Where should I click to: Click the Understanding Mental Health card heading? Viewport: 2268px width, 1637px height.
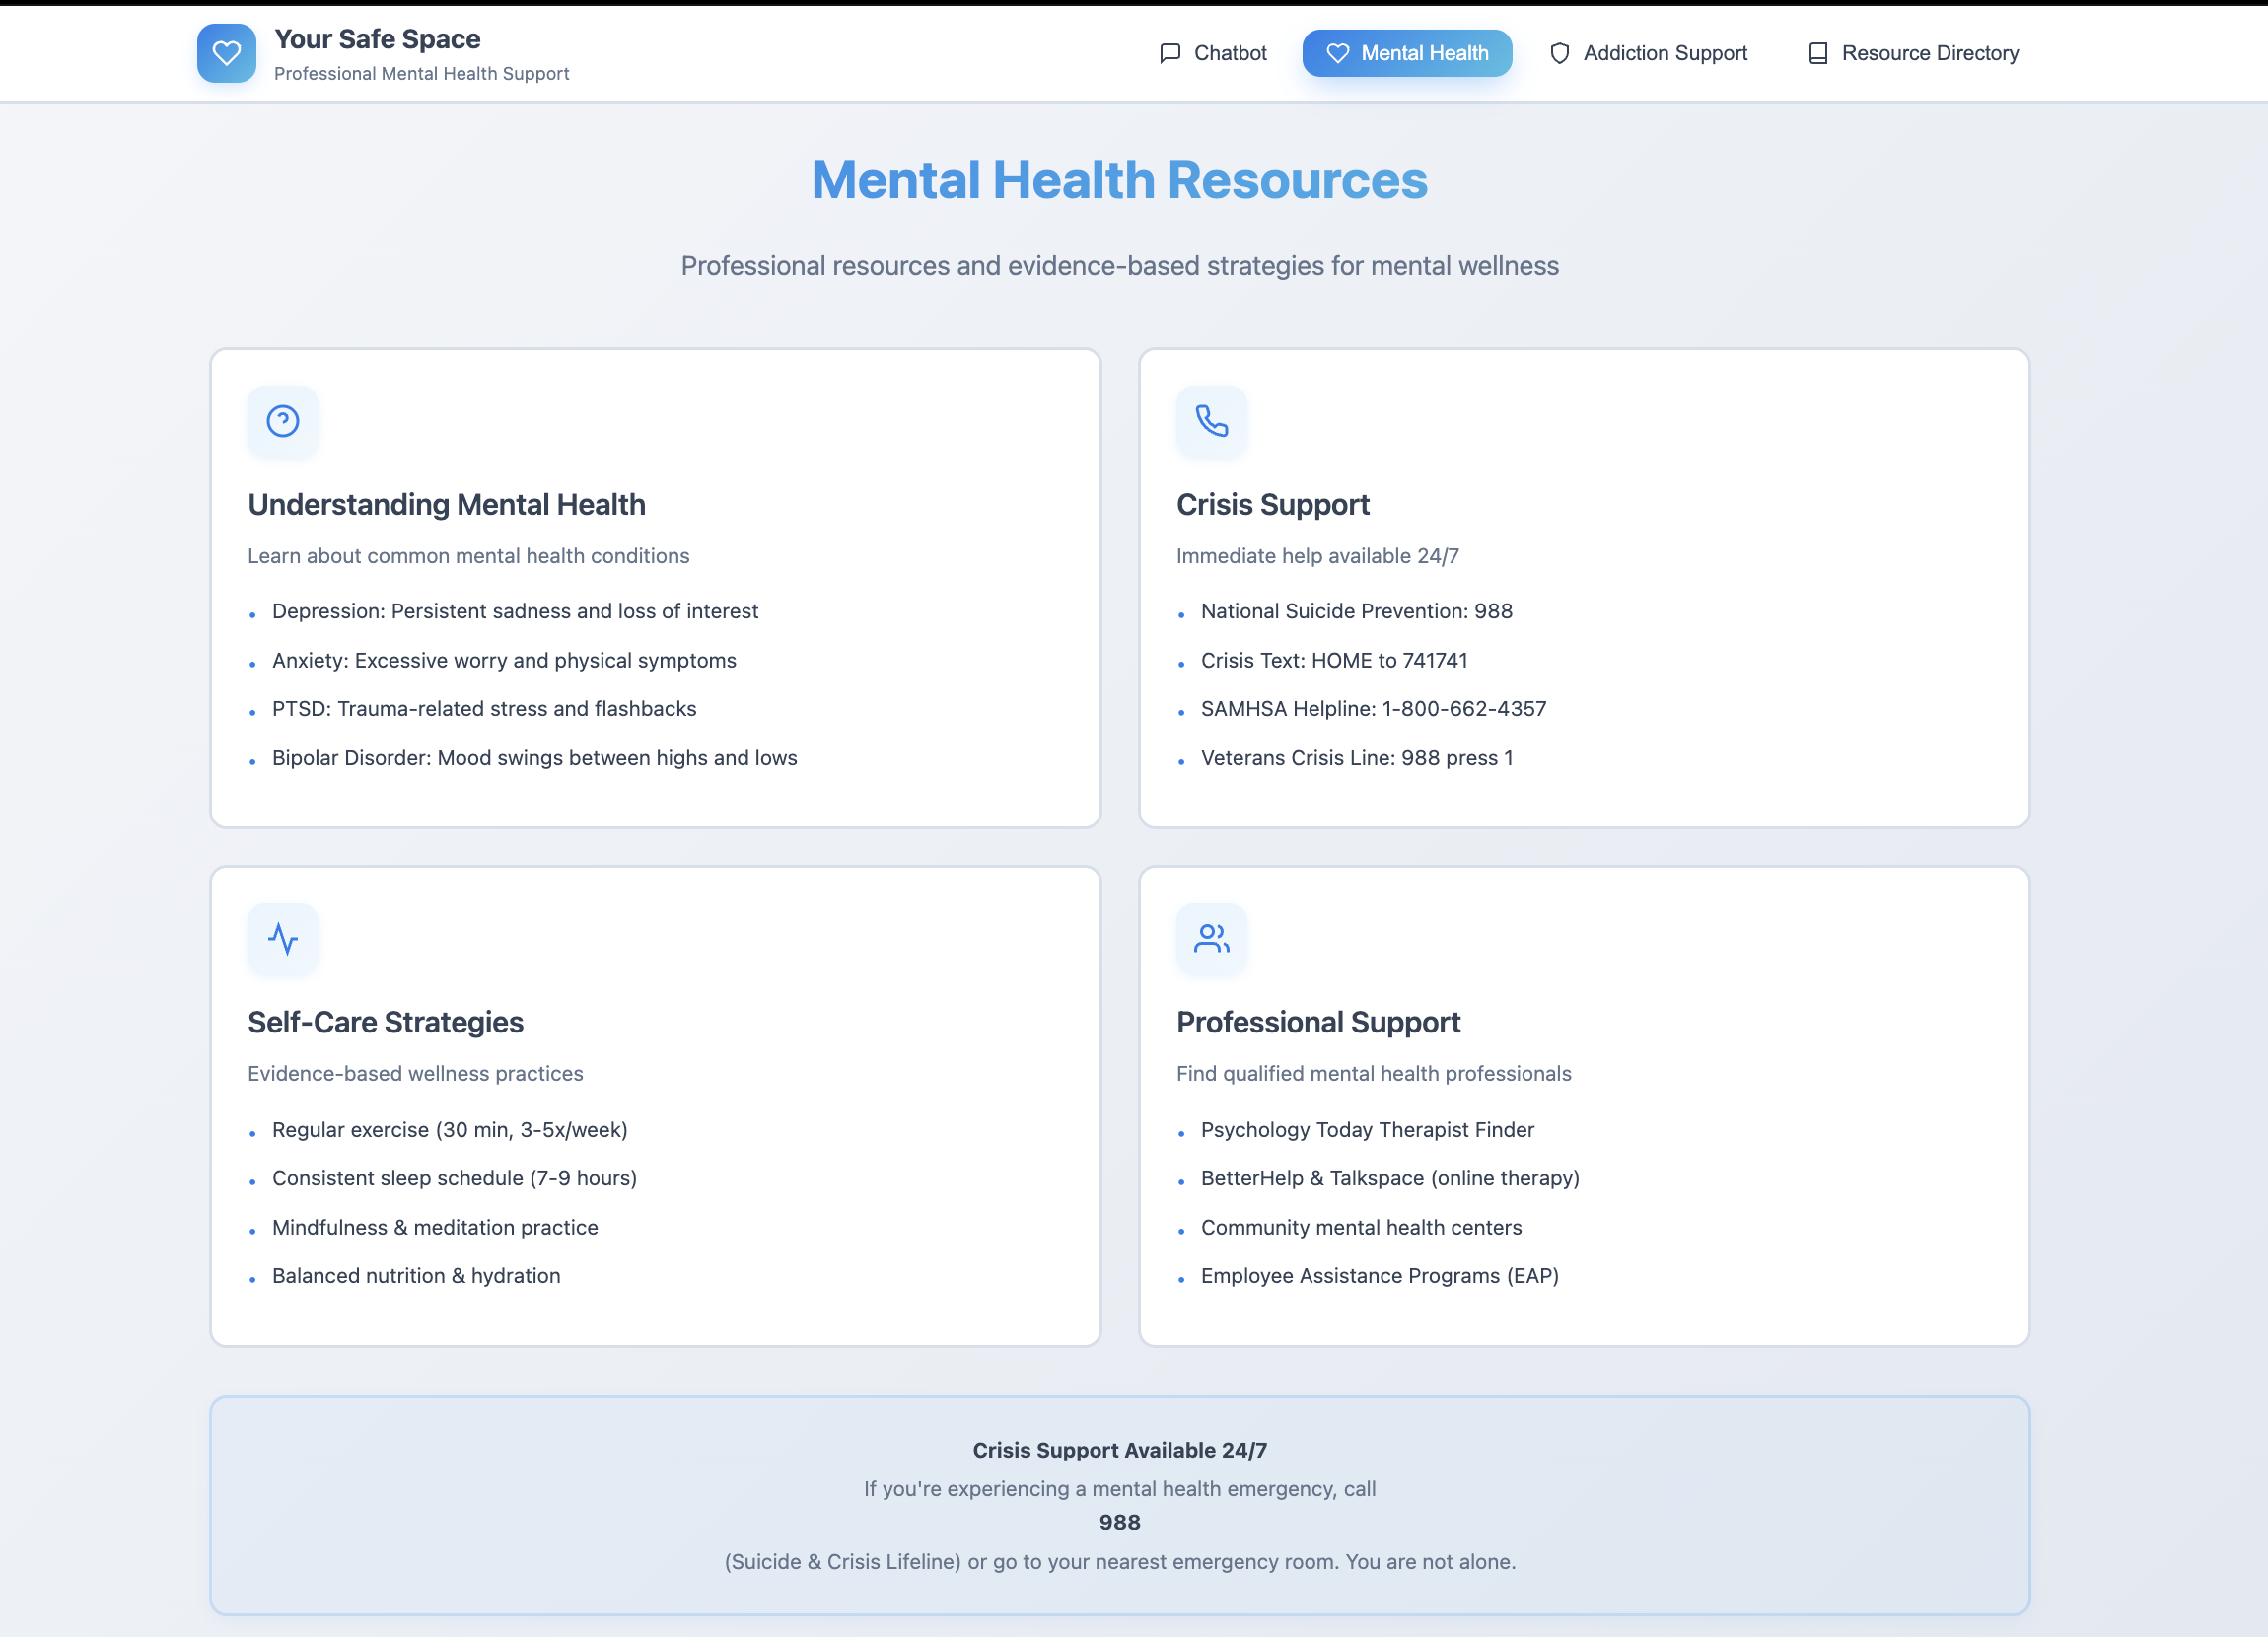446,504
